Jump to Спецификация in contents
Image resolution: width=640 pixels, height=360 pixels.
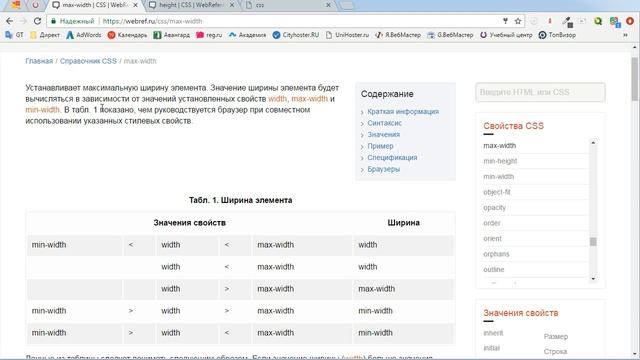point(392,157)
